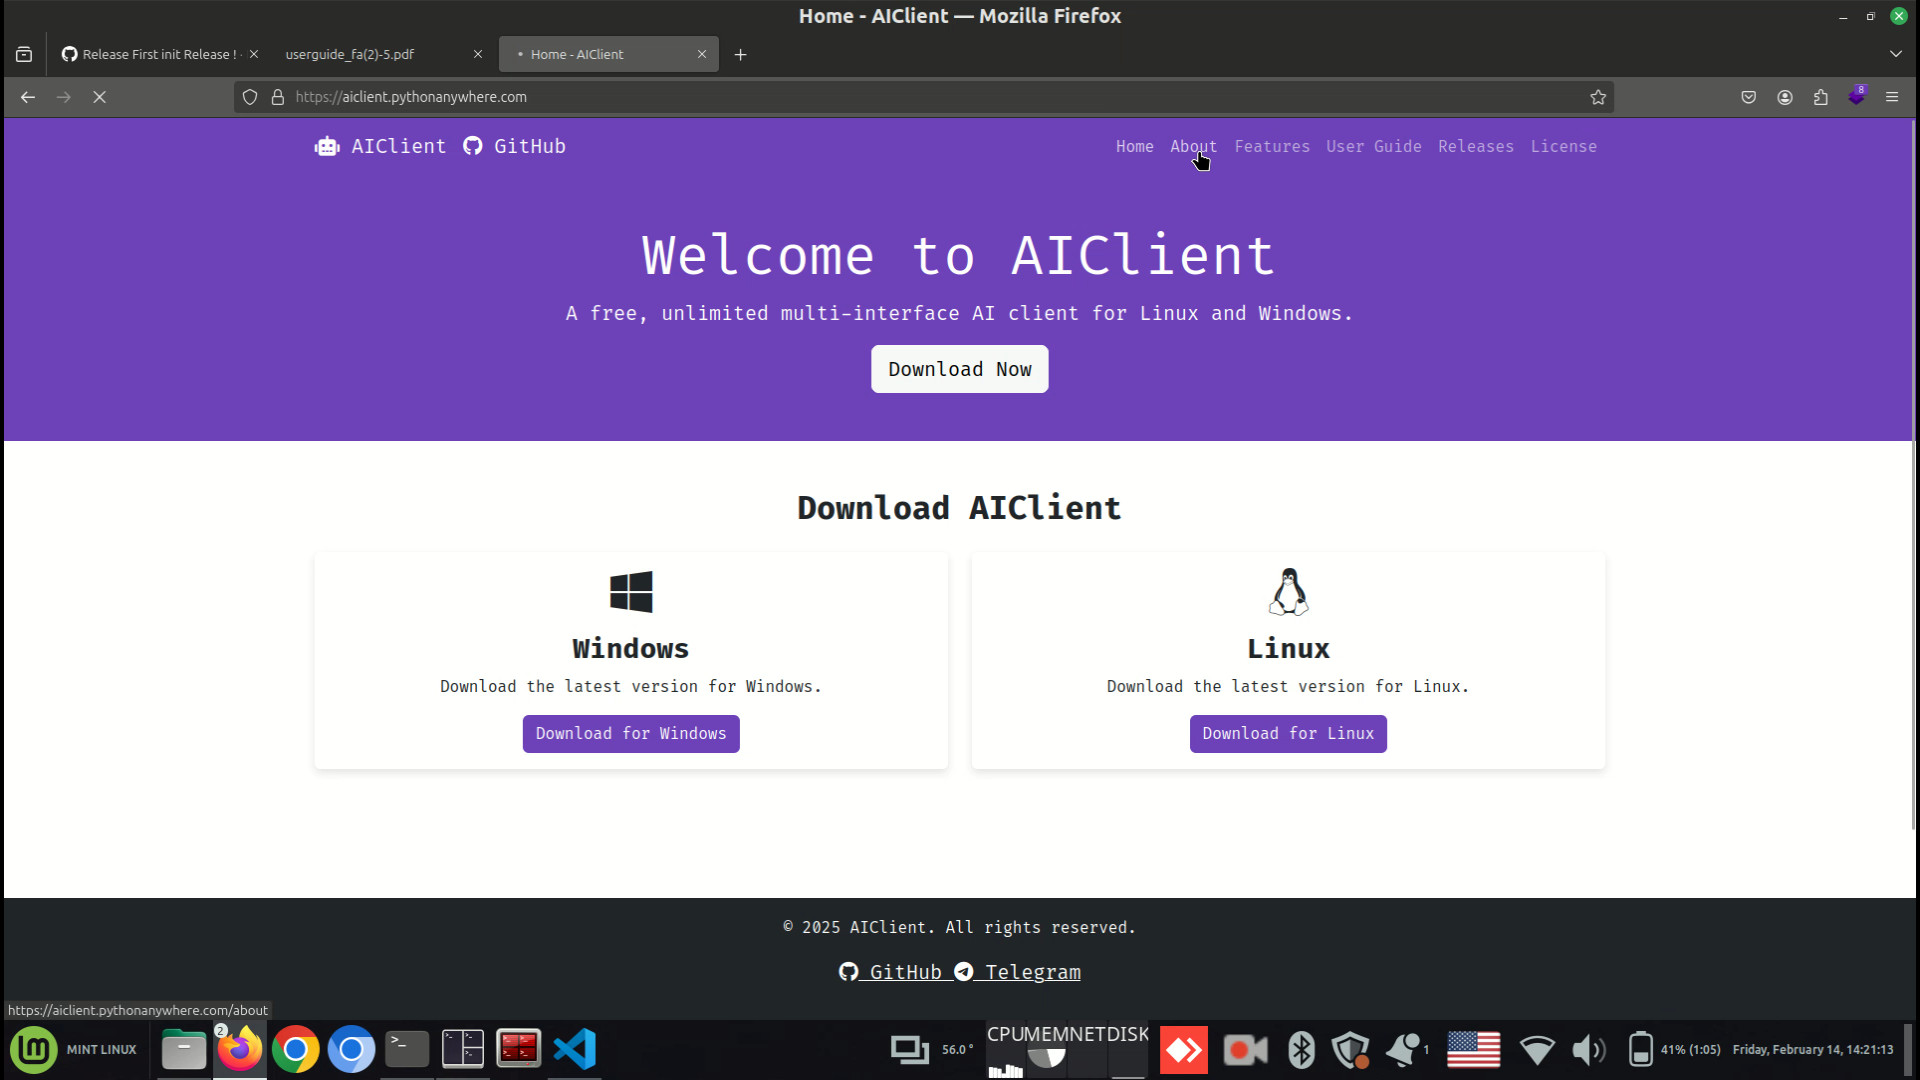Viewport: 1920px width, 1080px height.
Task: Click the site security padlock icon
Action: pos(278,97)
